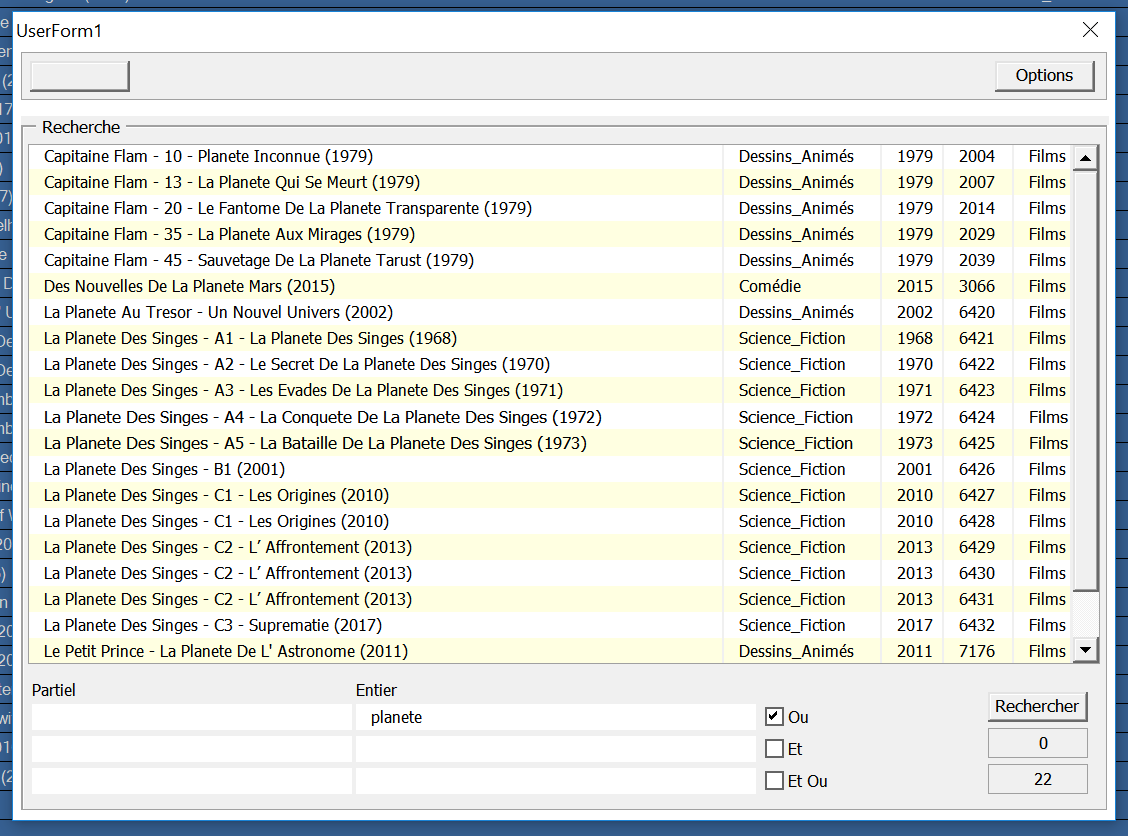Select "La Planete Au Tresor - Un Nouvel Univers" entry
1128x836 pixels.
click(x=300, y=312)
